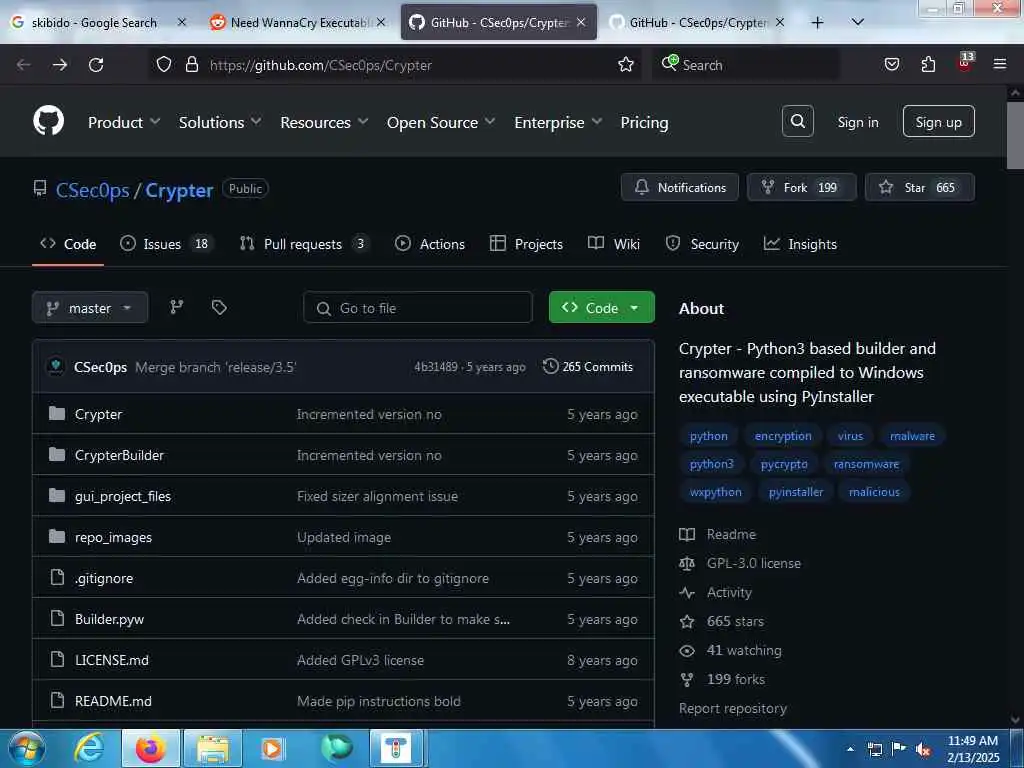Viewport: 1024px width, 768px height.
Task: Open the master branch dropdown
Action: (90, 308)
